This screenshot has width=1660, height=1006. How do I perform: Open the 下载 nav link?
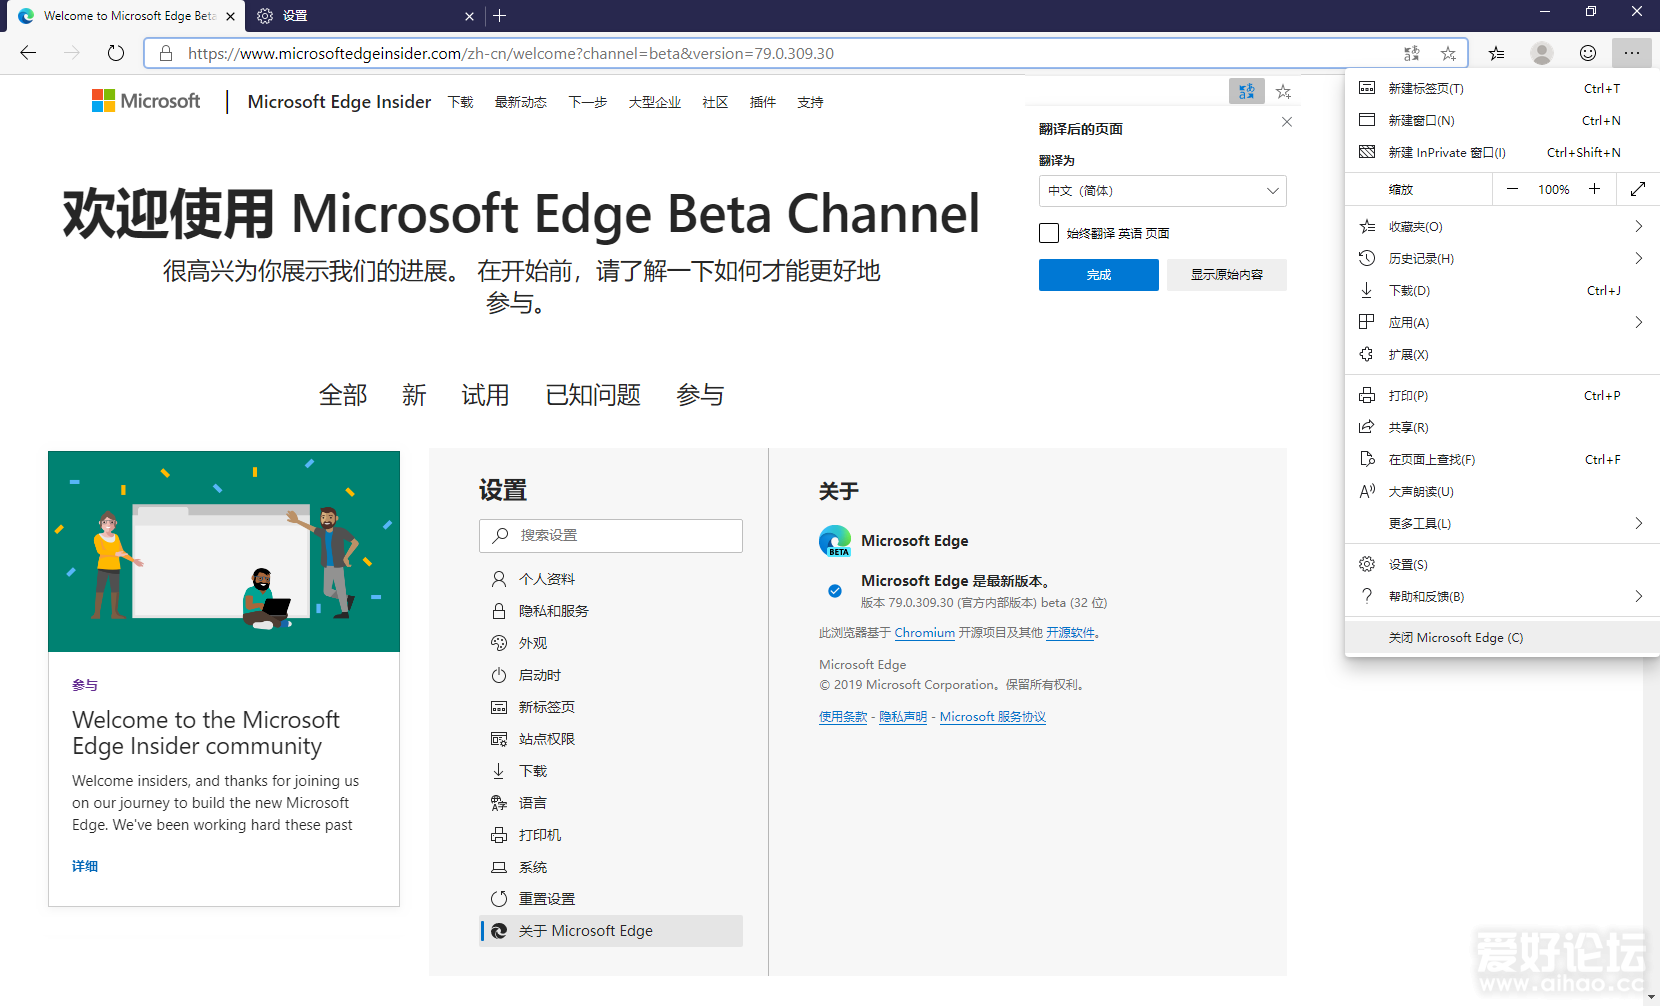[461, 102]
